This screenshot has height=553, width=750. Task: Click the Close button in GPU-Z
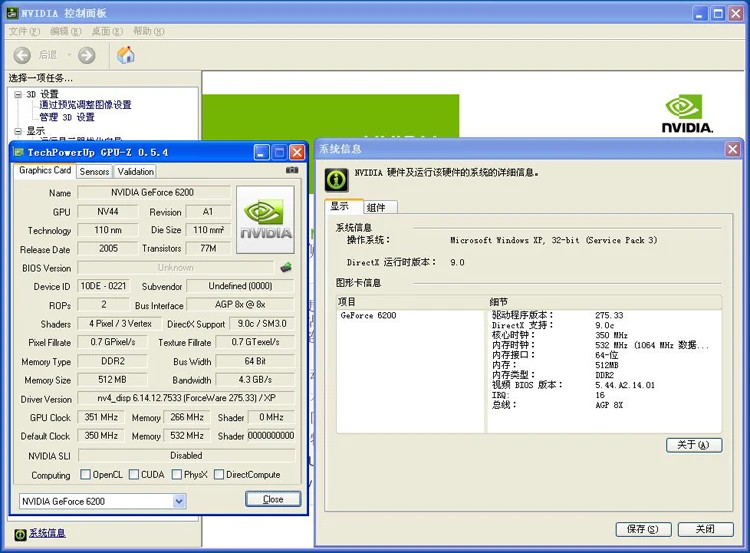[273, 499]
